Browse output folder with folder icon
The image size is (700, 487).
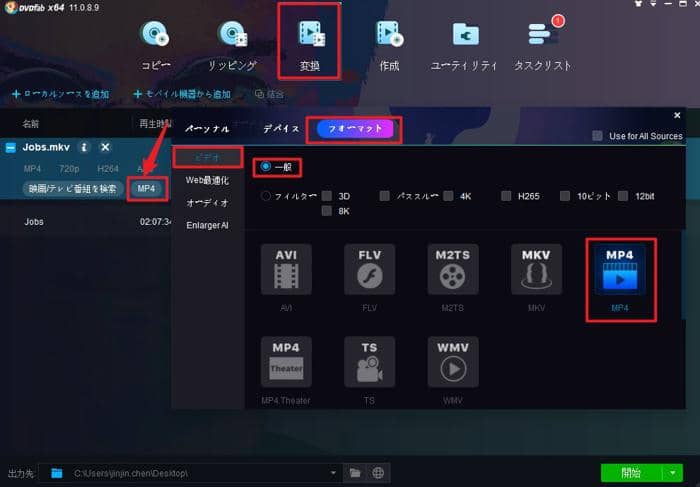click(x=355, y=473)
